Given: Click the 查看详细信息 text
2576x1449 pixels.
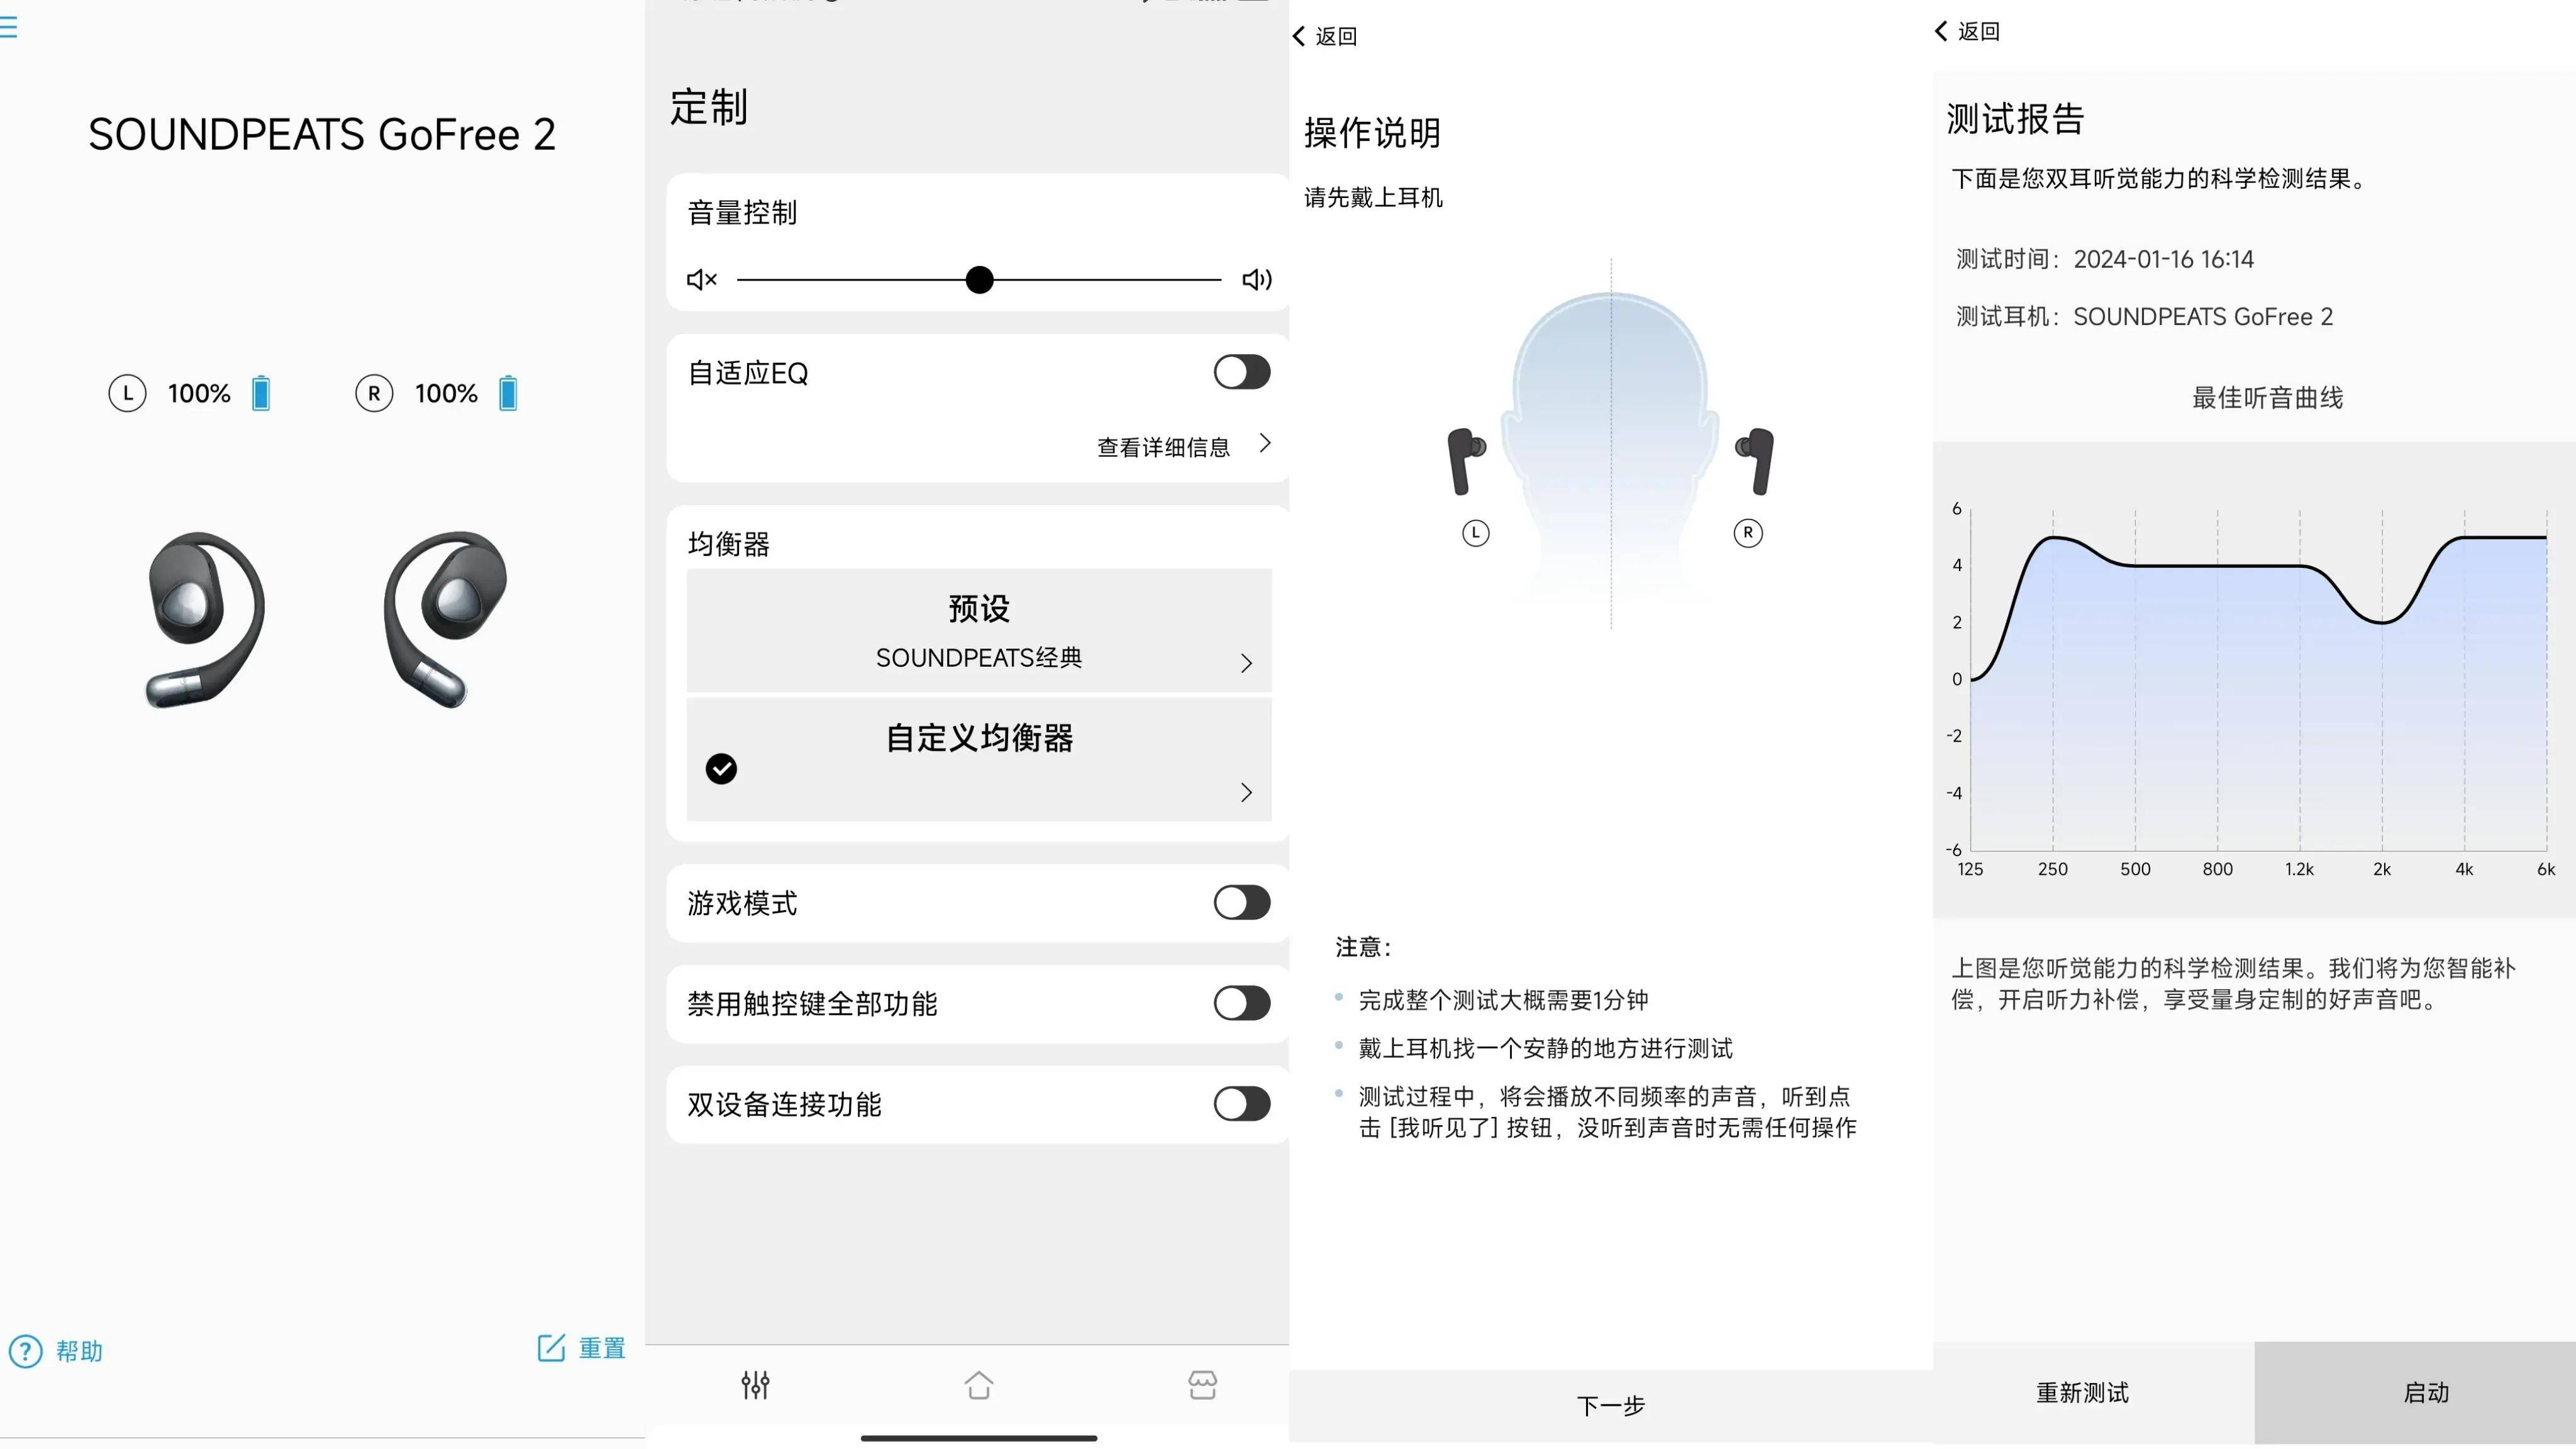Looking at the screenshot, I should click(1163, 446).
